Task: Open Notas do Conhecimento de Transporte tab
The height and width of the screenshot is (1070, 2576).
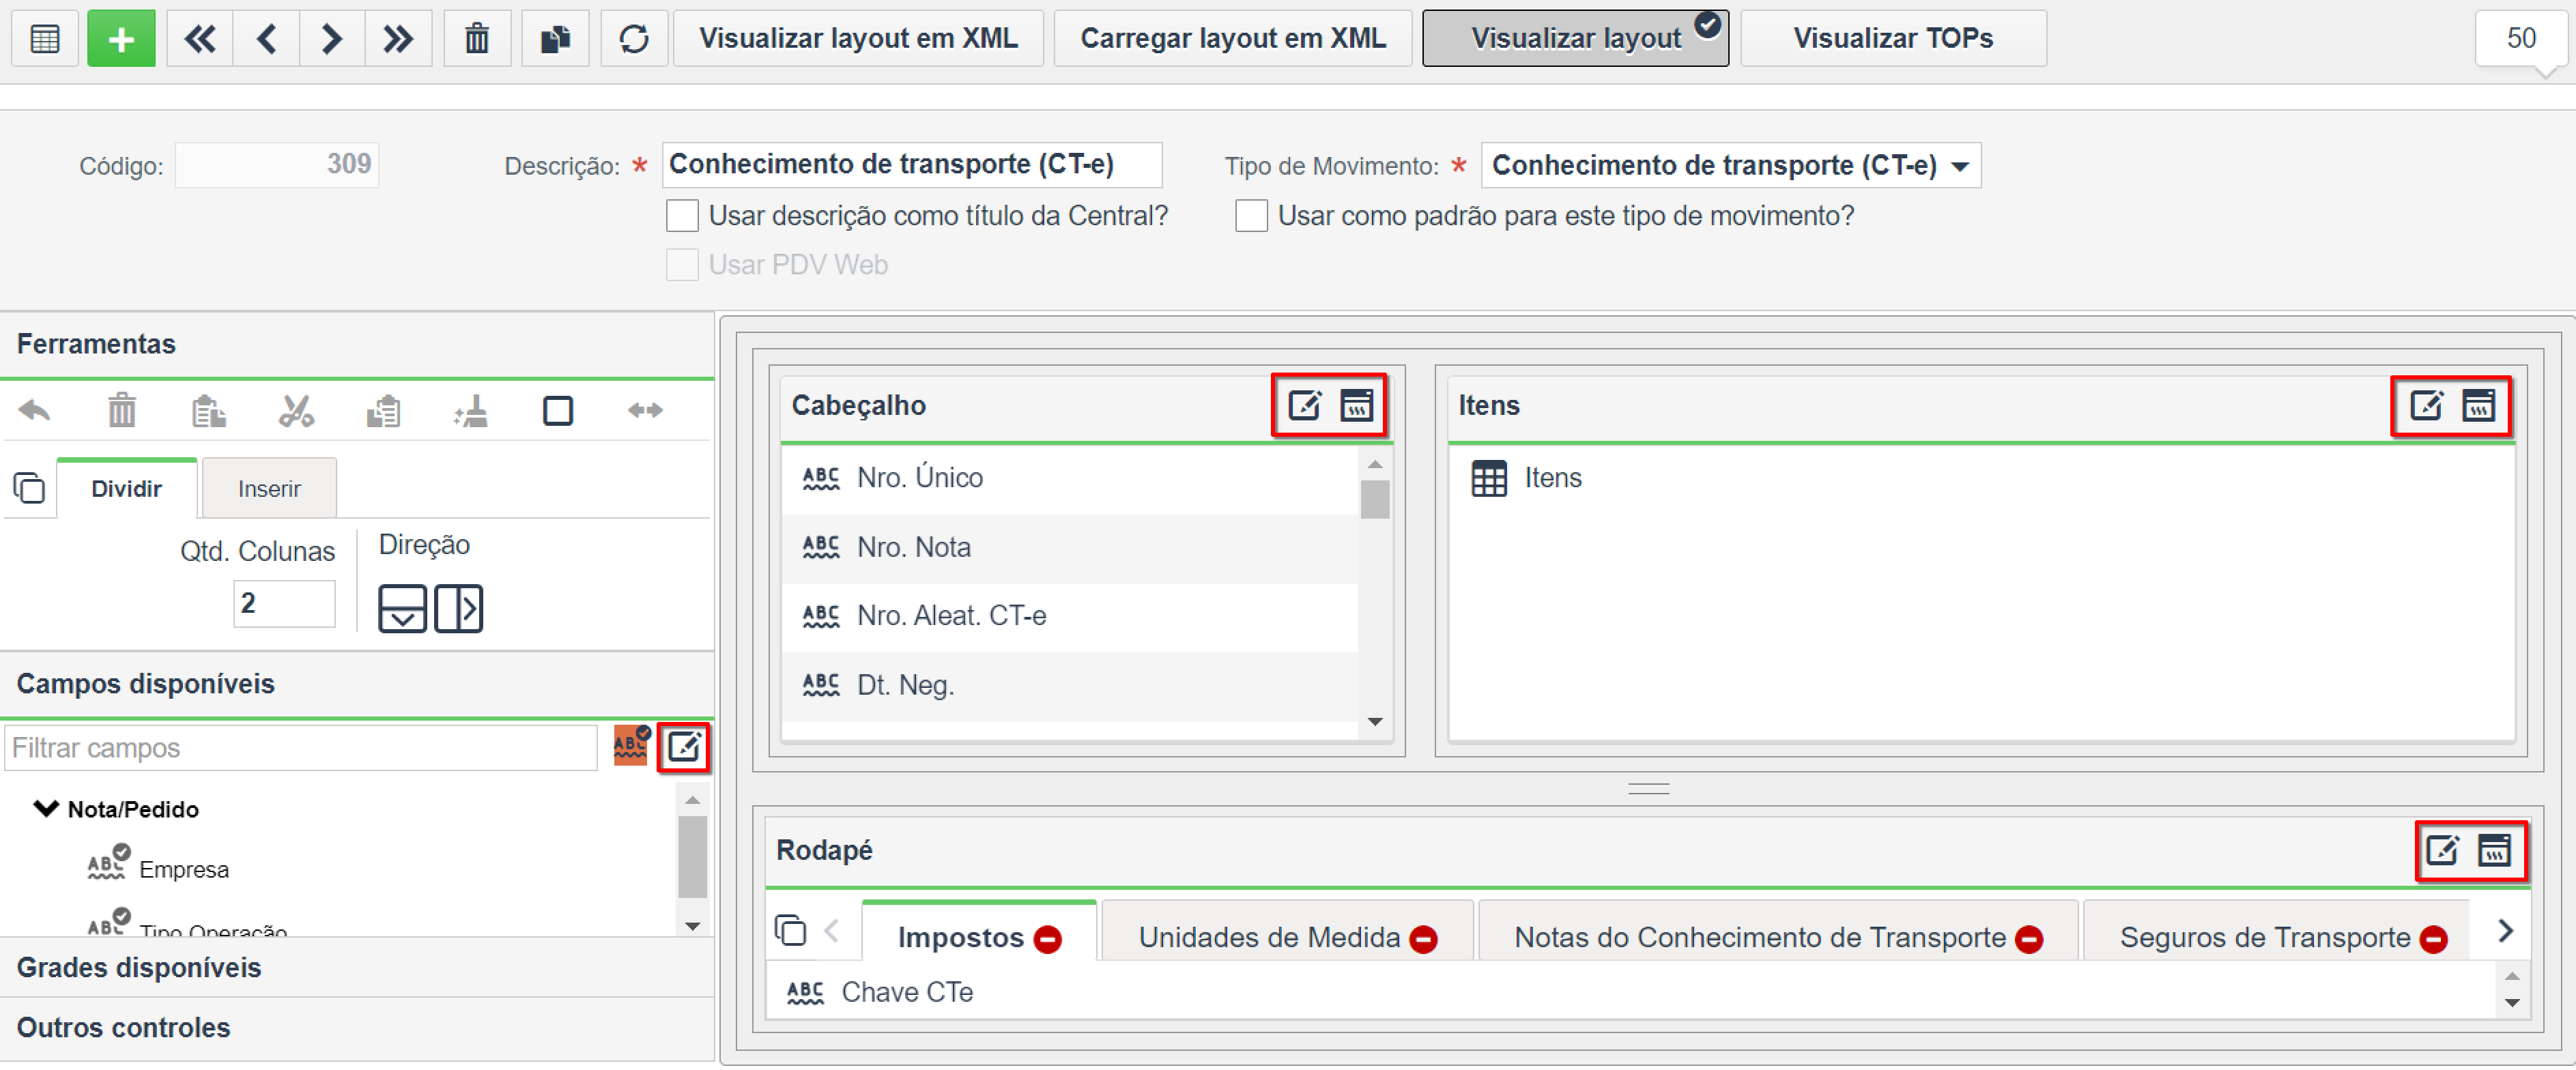Action: 1760,937
